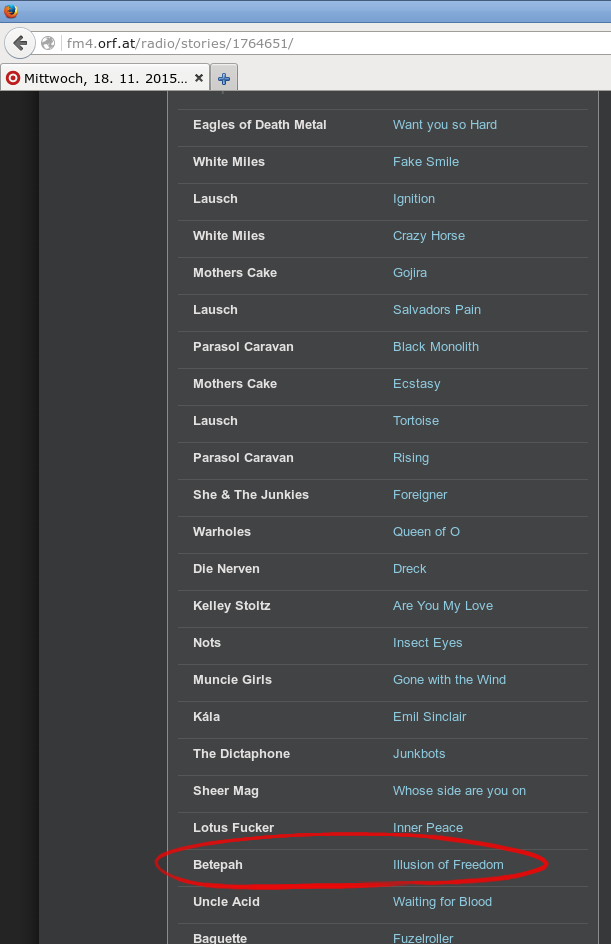Image resolution: width=611 pixels, height=944 pixels.
Task: Open the Ecstasy song link
Action: point(417,384)
